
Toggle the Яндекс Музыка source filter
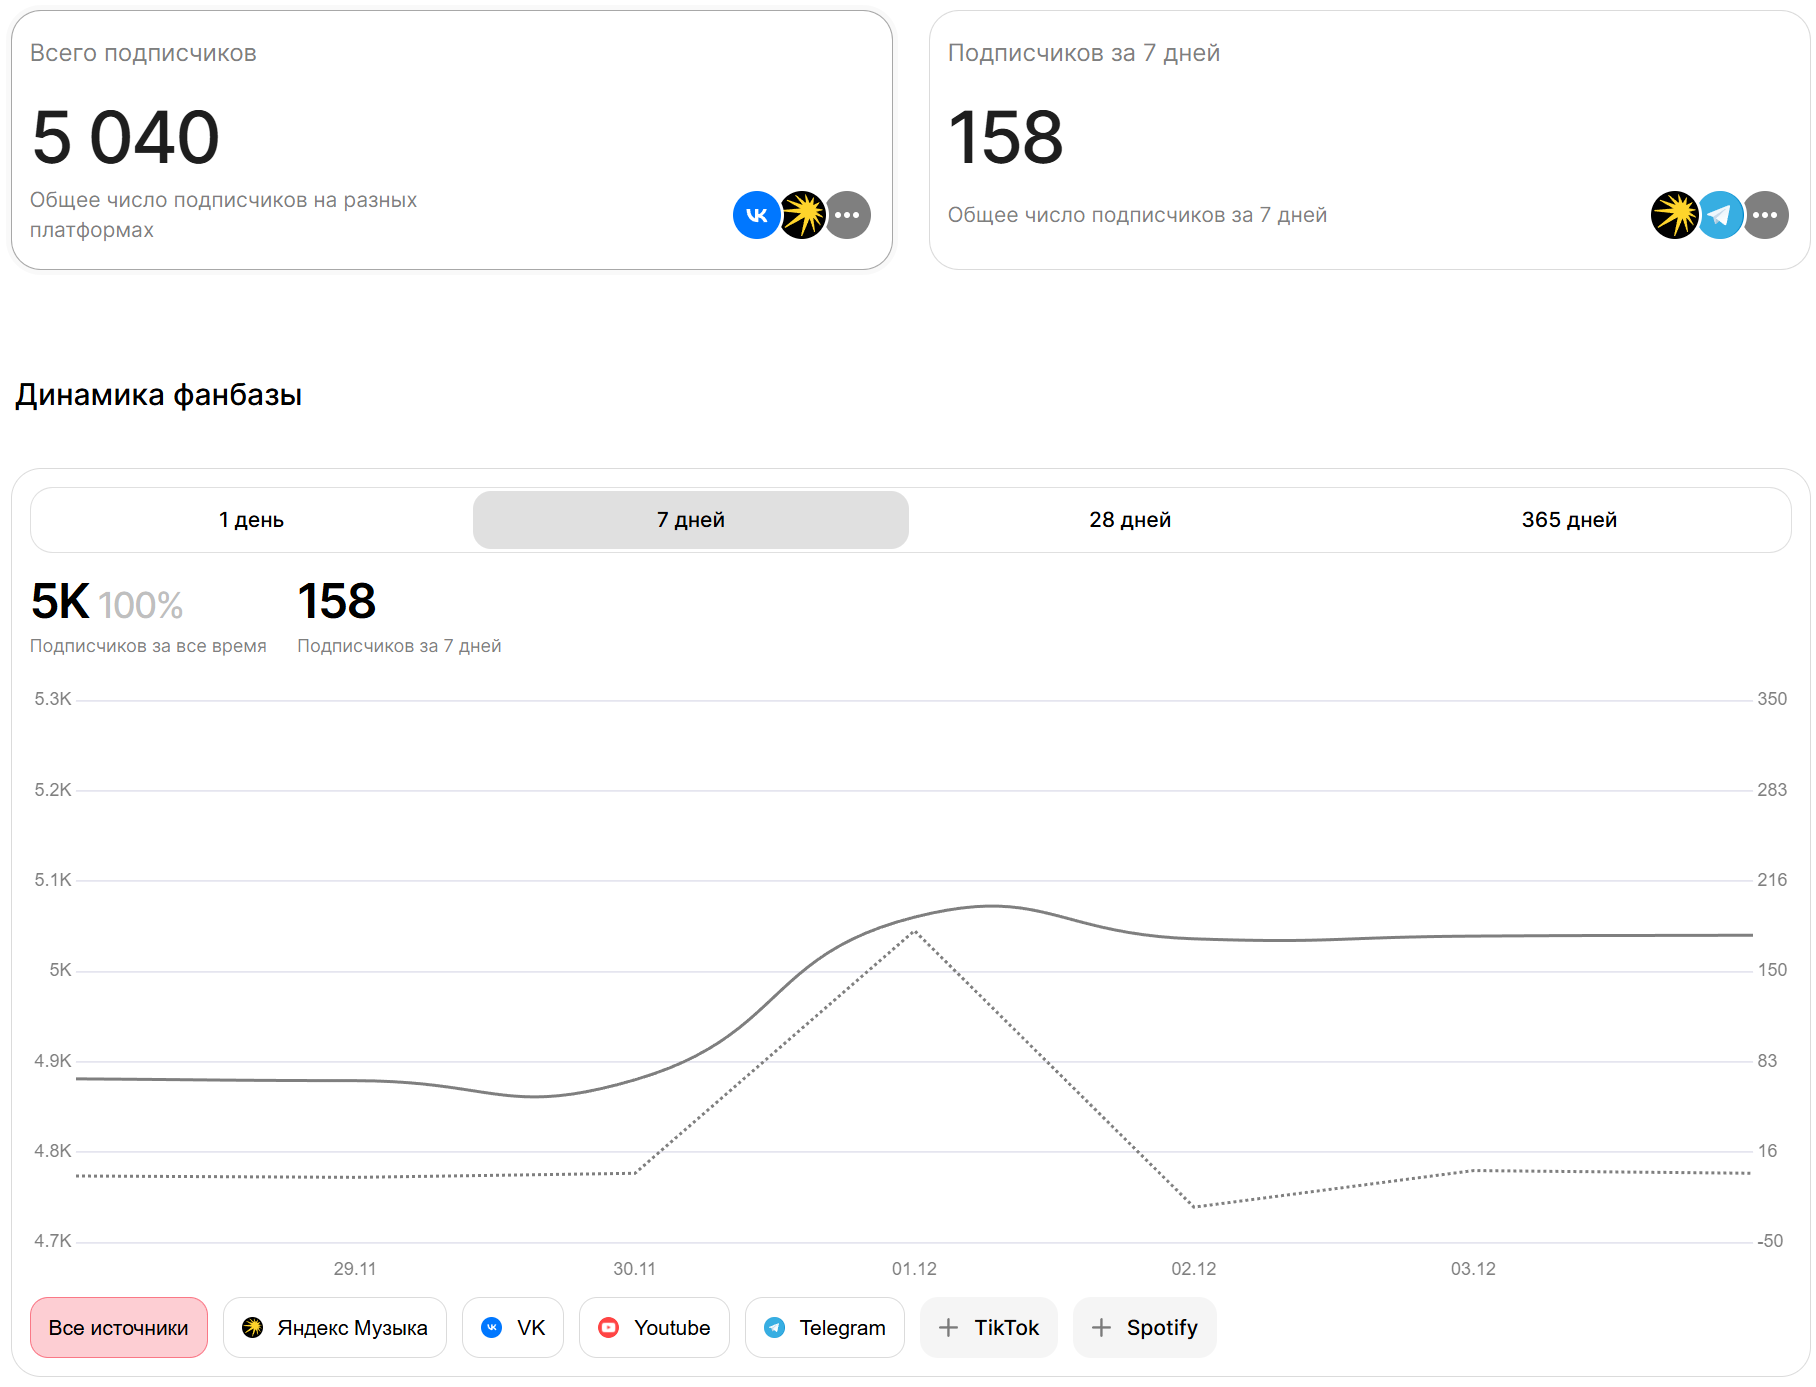tap(335, 1328)
